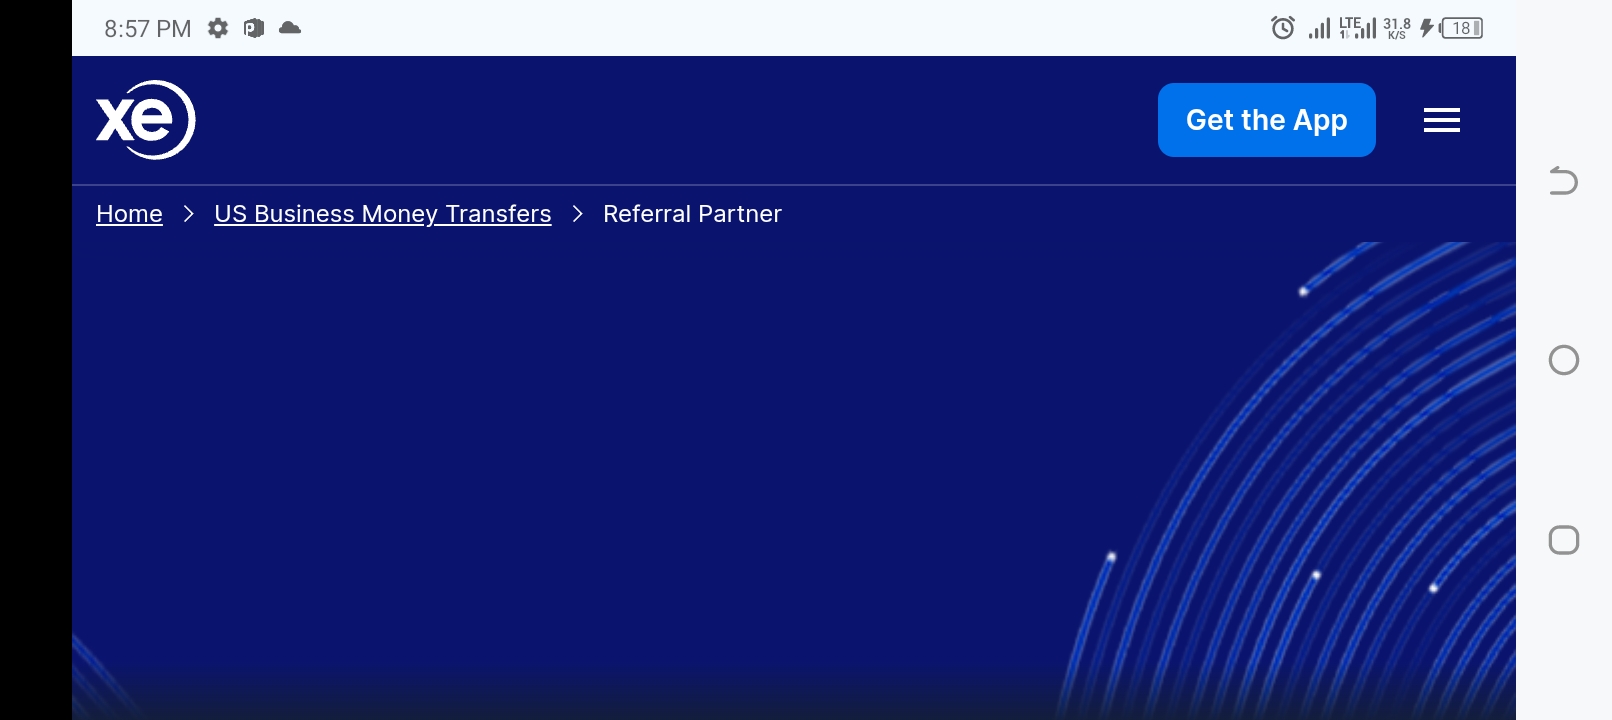
Task: Go to Home breadcrumb link
Action: pyautogui.click(x=129, y=214)
